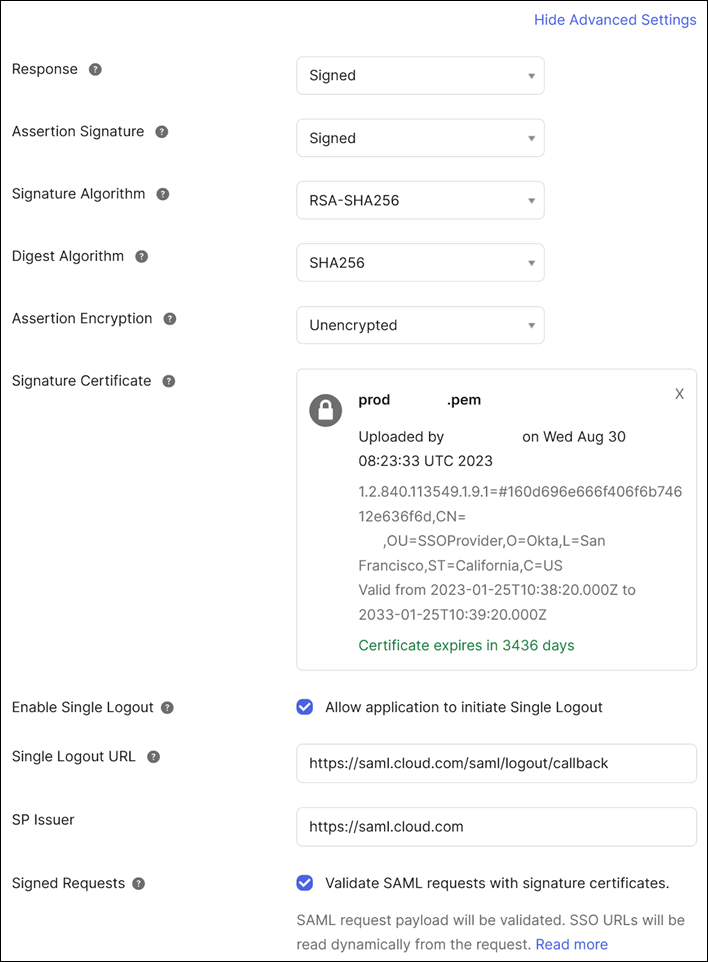The height and width of the screenshot is (962, 708).
Task: Click the certificate lock icon
Action: coord(325,410)
